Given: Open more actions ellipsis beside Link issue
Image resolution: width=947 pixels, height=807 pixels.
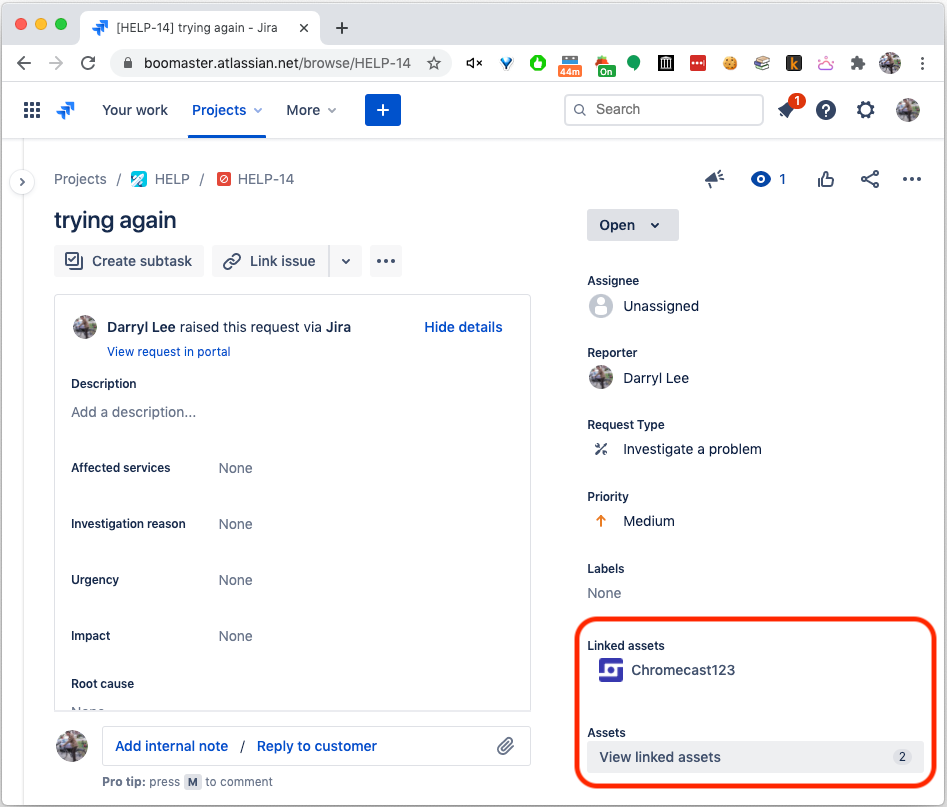Looking at the screenshot, I should coord(386,261).
